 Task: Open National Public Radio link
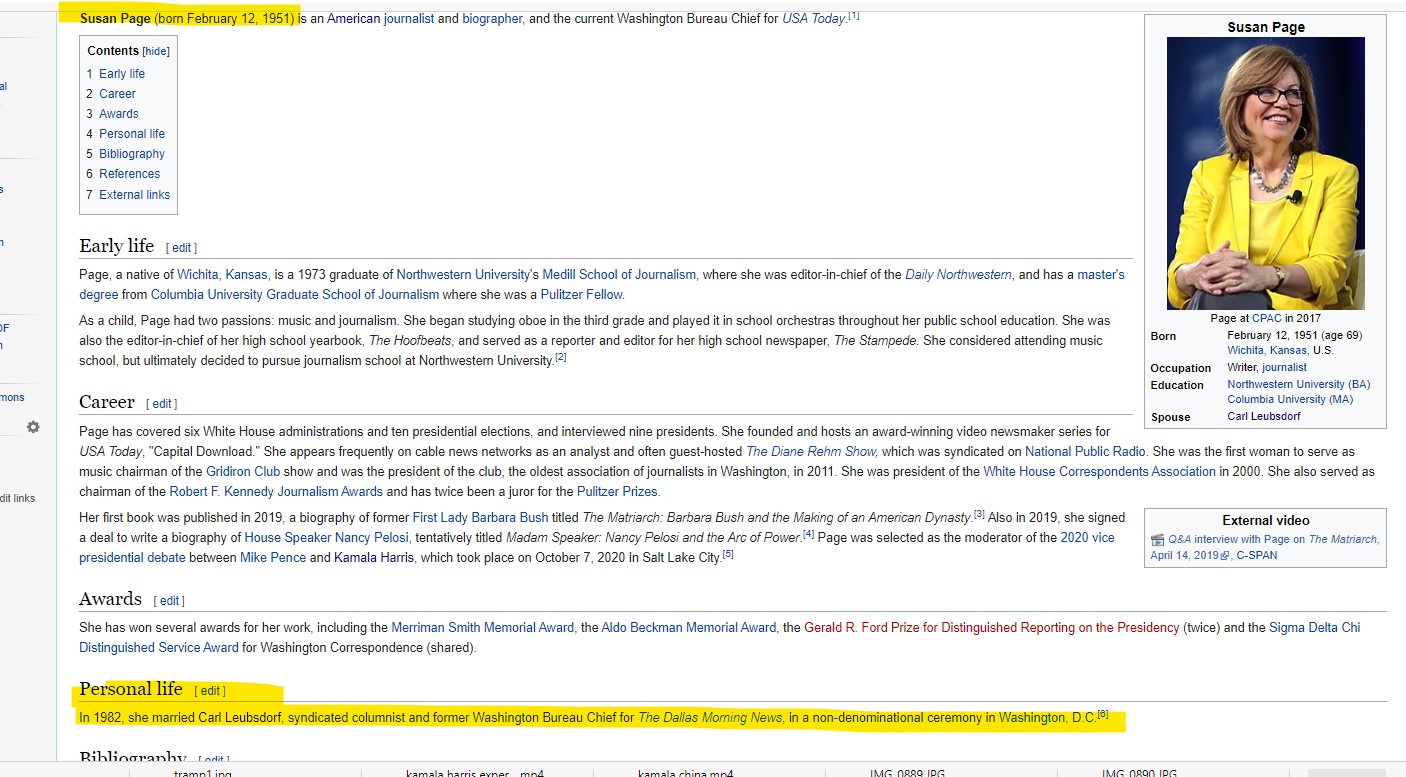click(1085, 452)
